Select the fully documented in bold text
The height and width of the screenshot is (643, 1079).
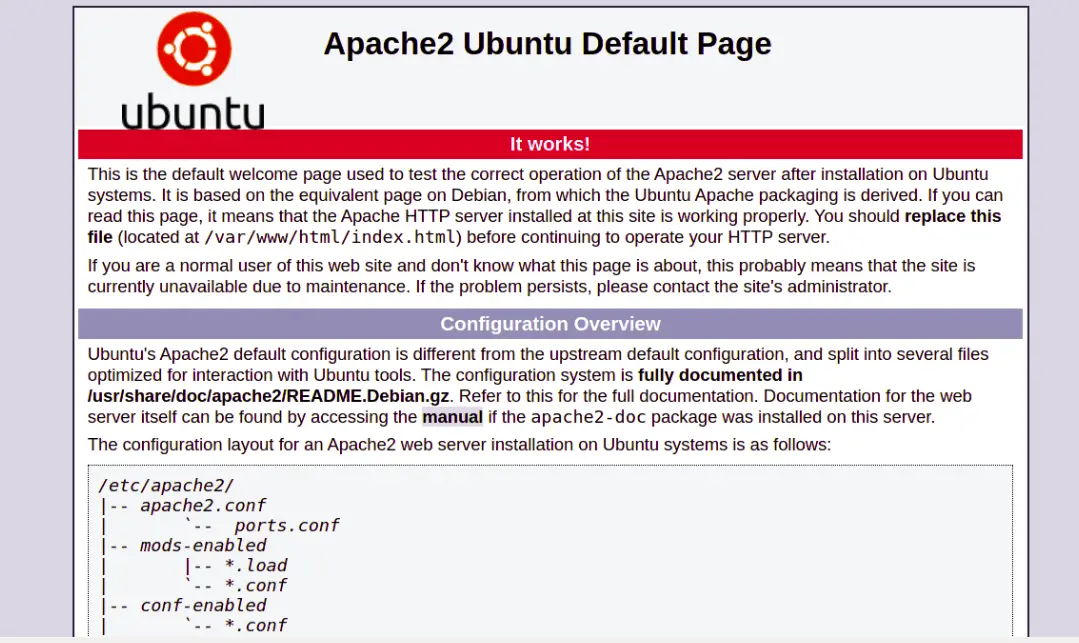click(x=720, y=375)
